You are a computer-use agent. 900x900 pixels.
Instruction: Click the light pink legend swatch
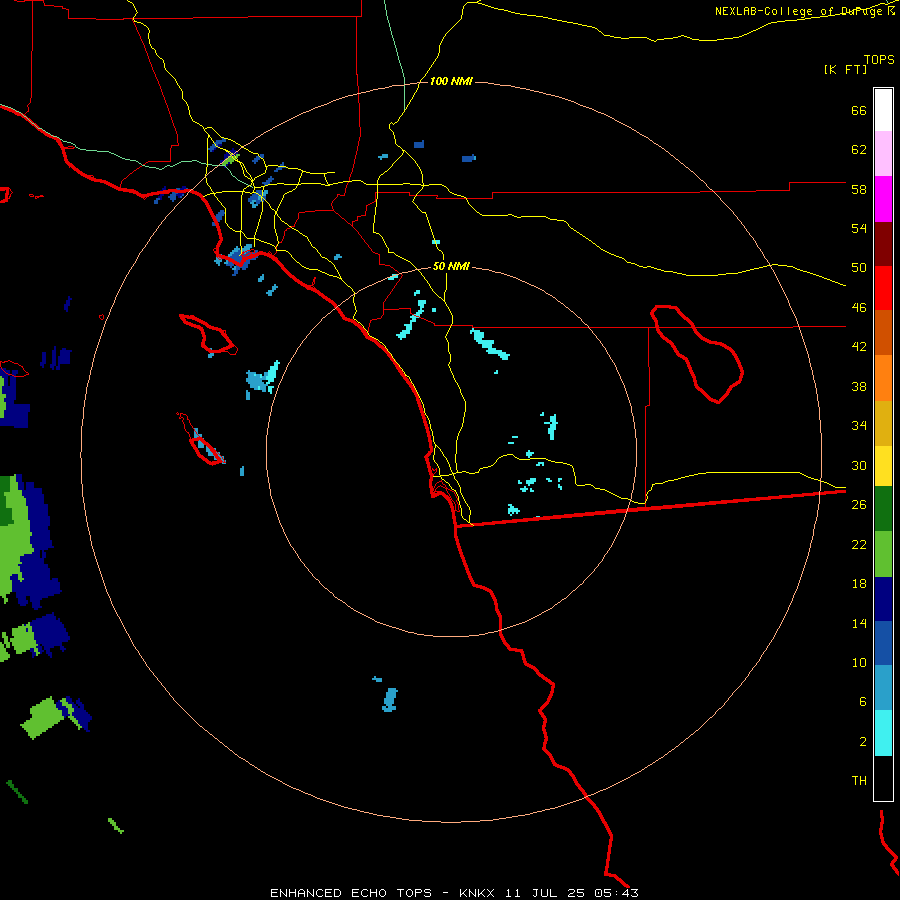coord(883,154)
